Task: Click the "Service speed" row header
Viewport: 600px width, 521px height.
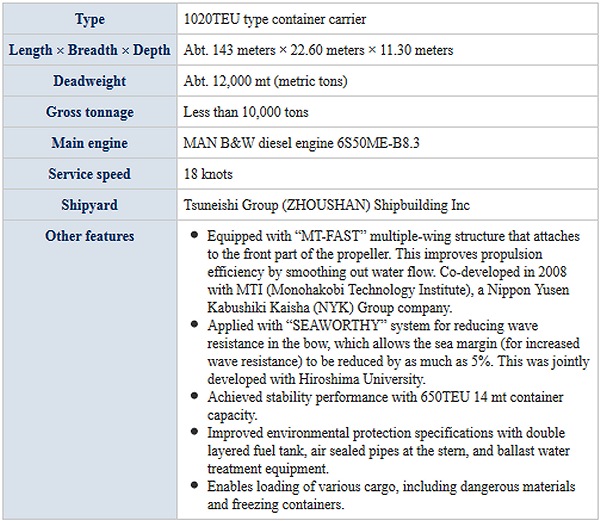Action: coord(90,174)
